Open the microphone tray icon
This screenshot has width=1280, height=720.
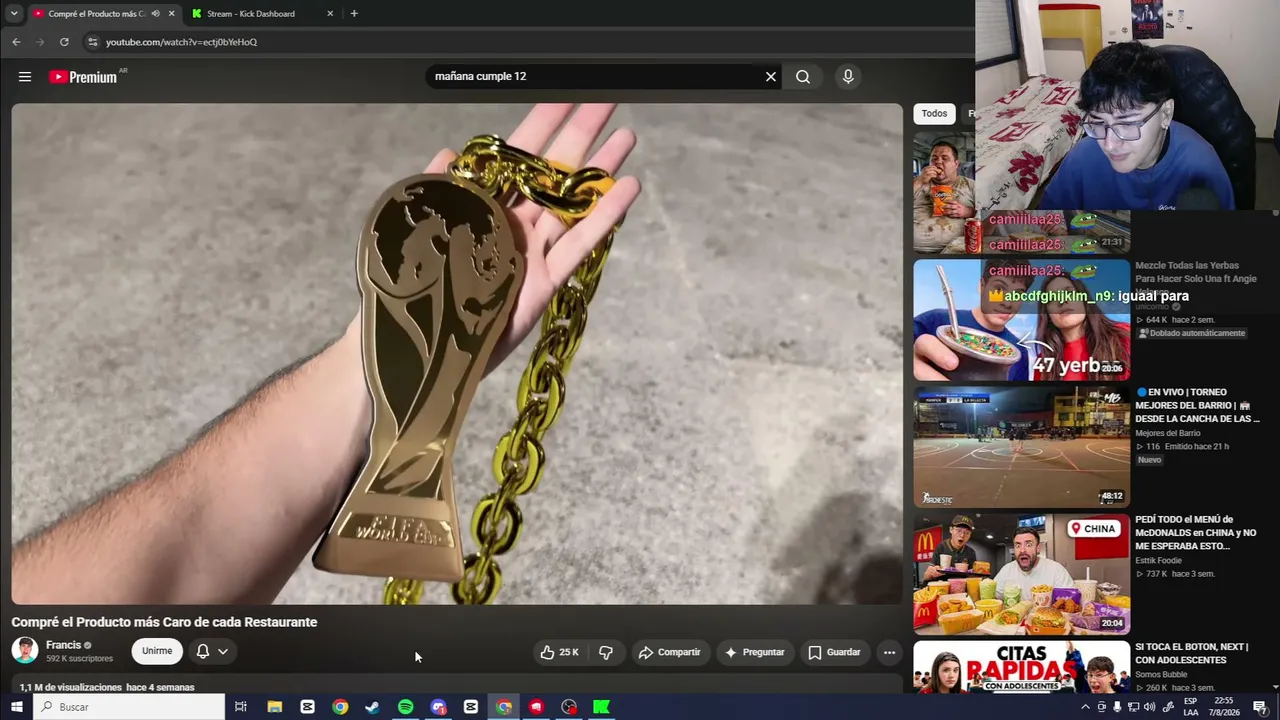(1117, 707)
